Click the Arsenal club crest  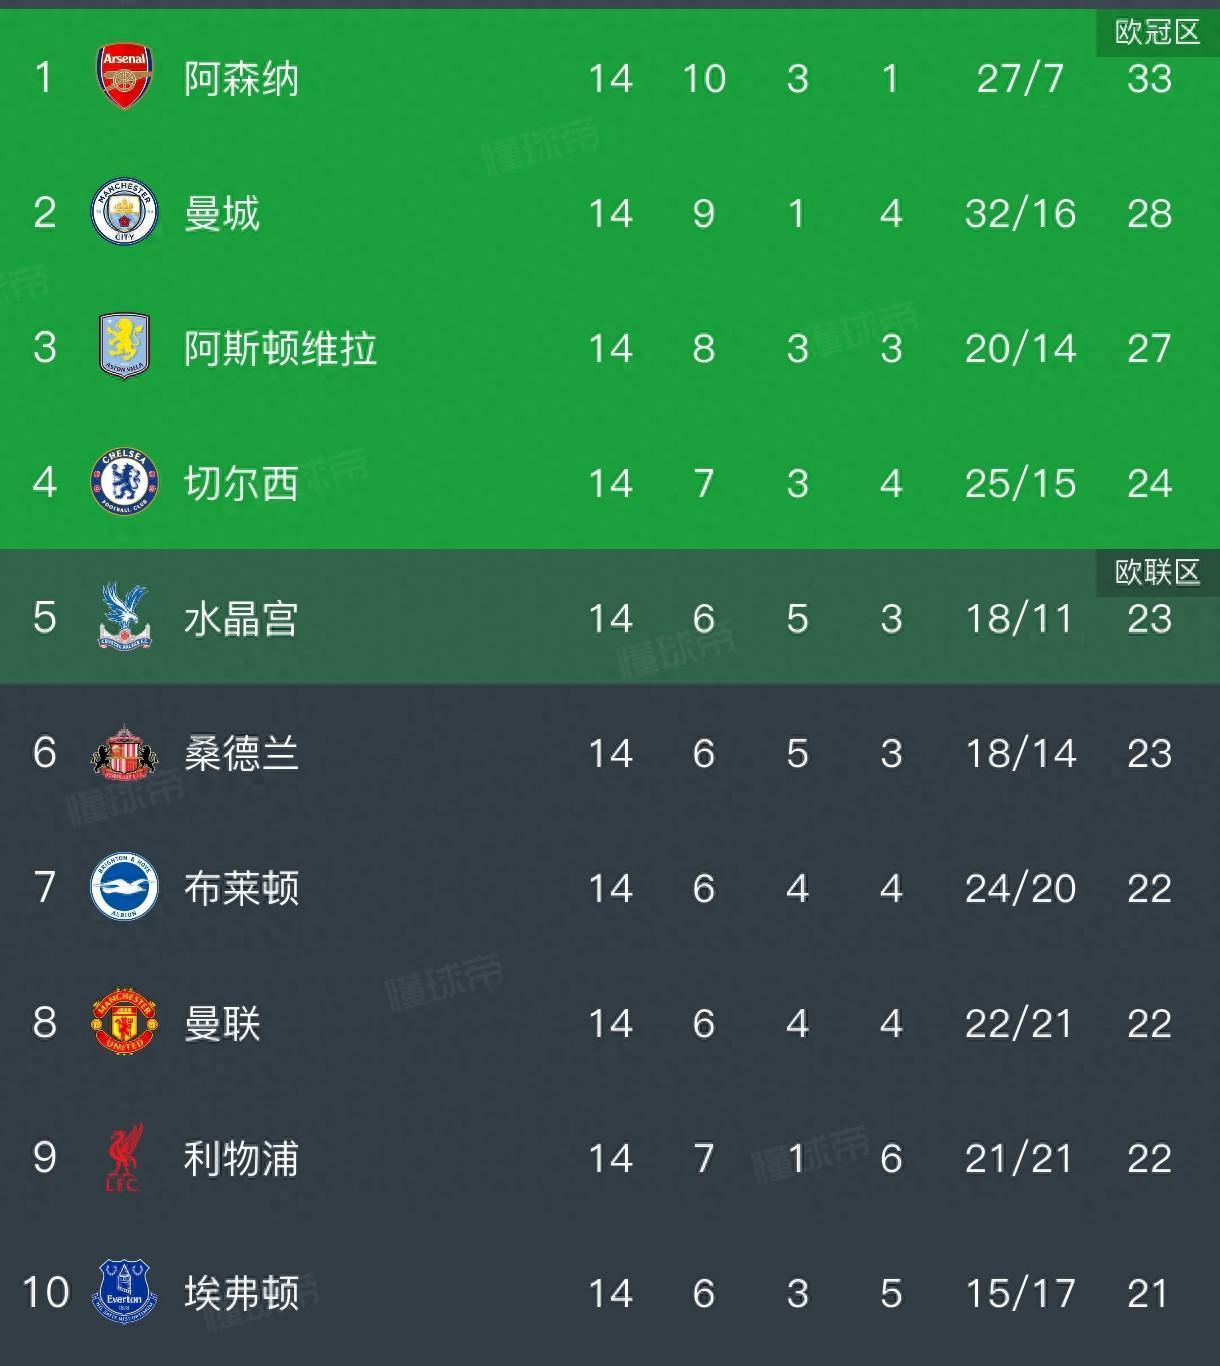(x=123, y=77)
